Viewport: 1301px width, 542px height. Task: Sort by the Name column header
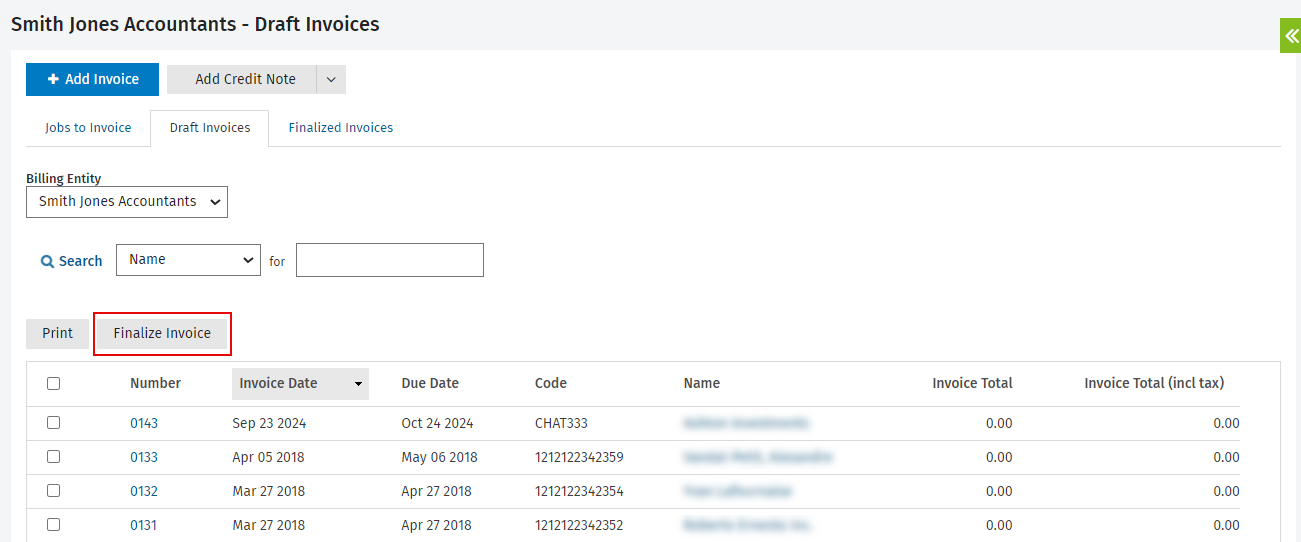tap(702, 383)
